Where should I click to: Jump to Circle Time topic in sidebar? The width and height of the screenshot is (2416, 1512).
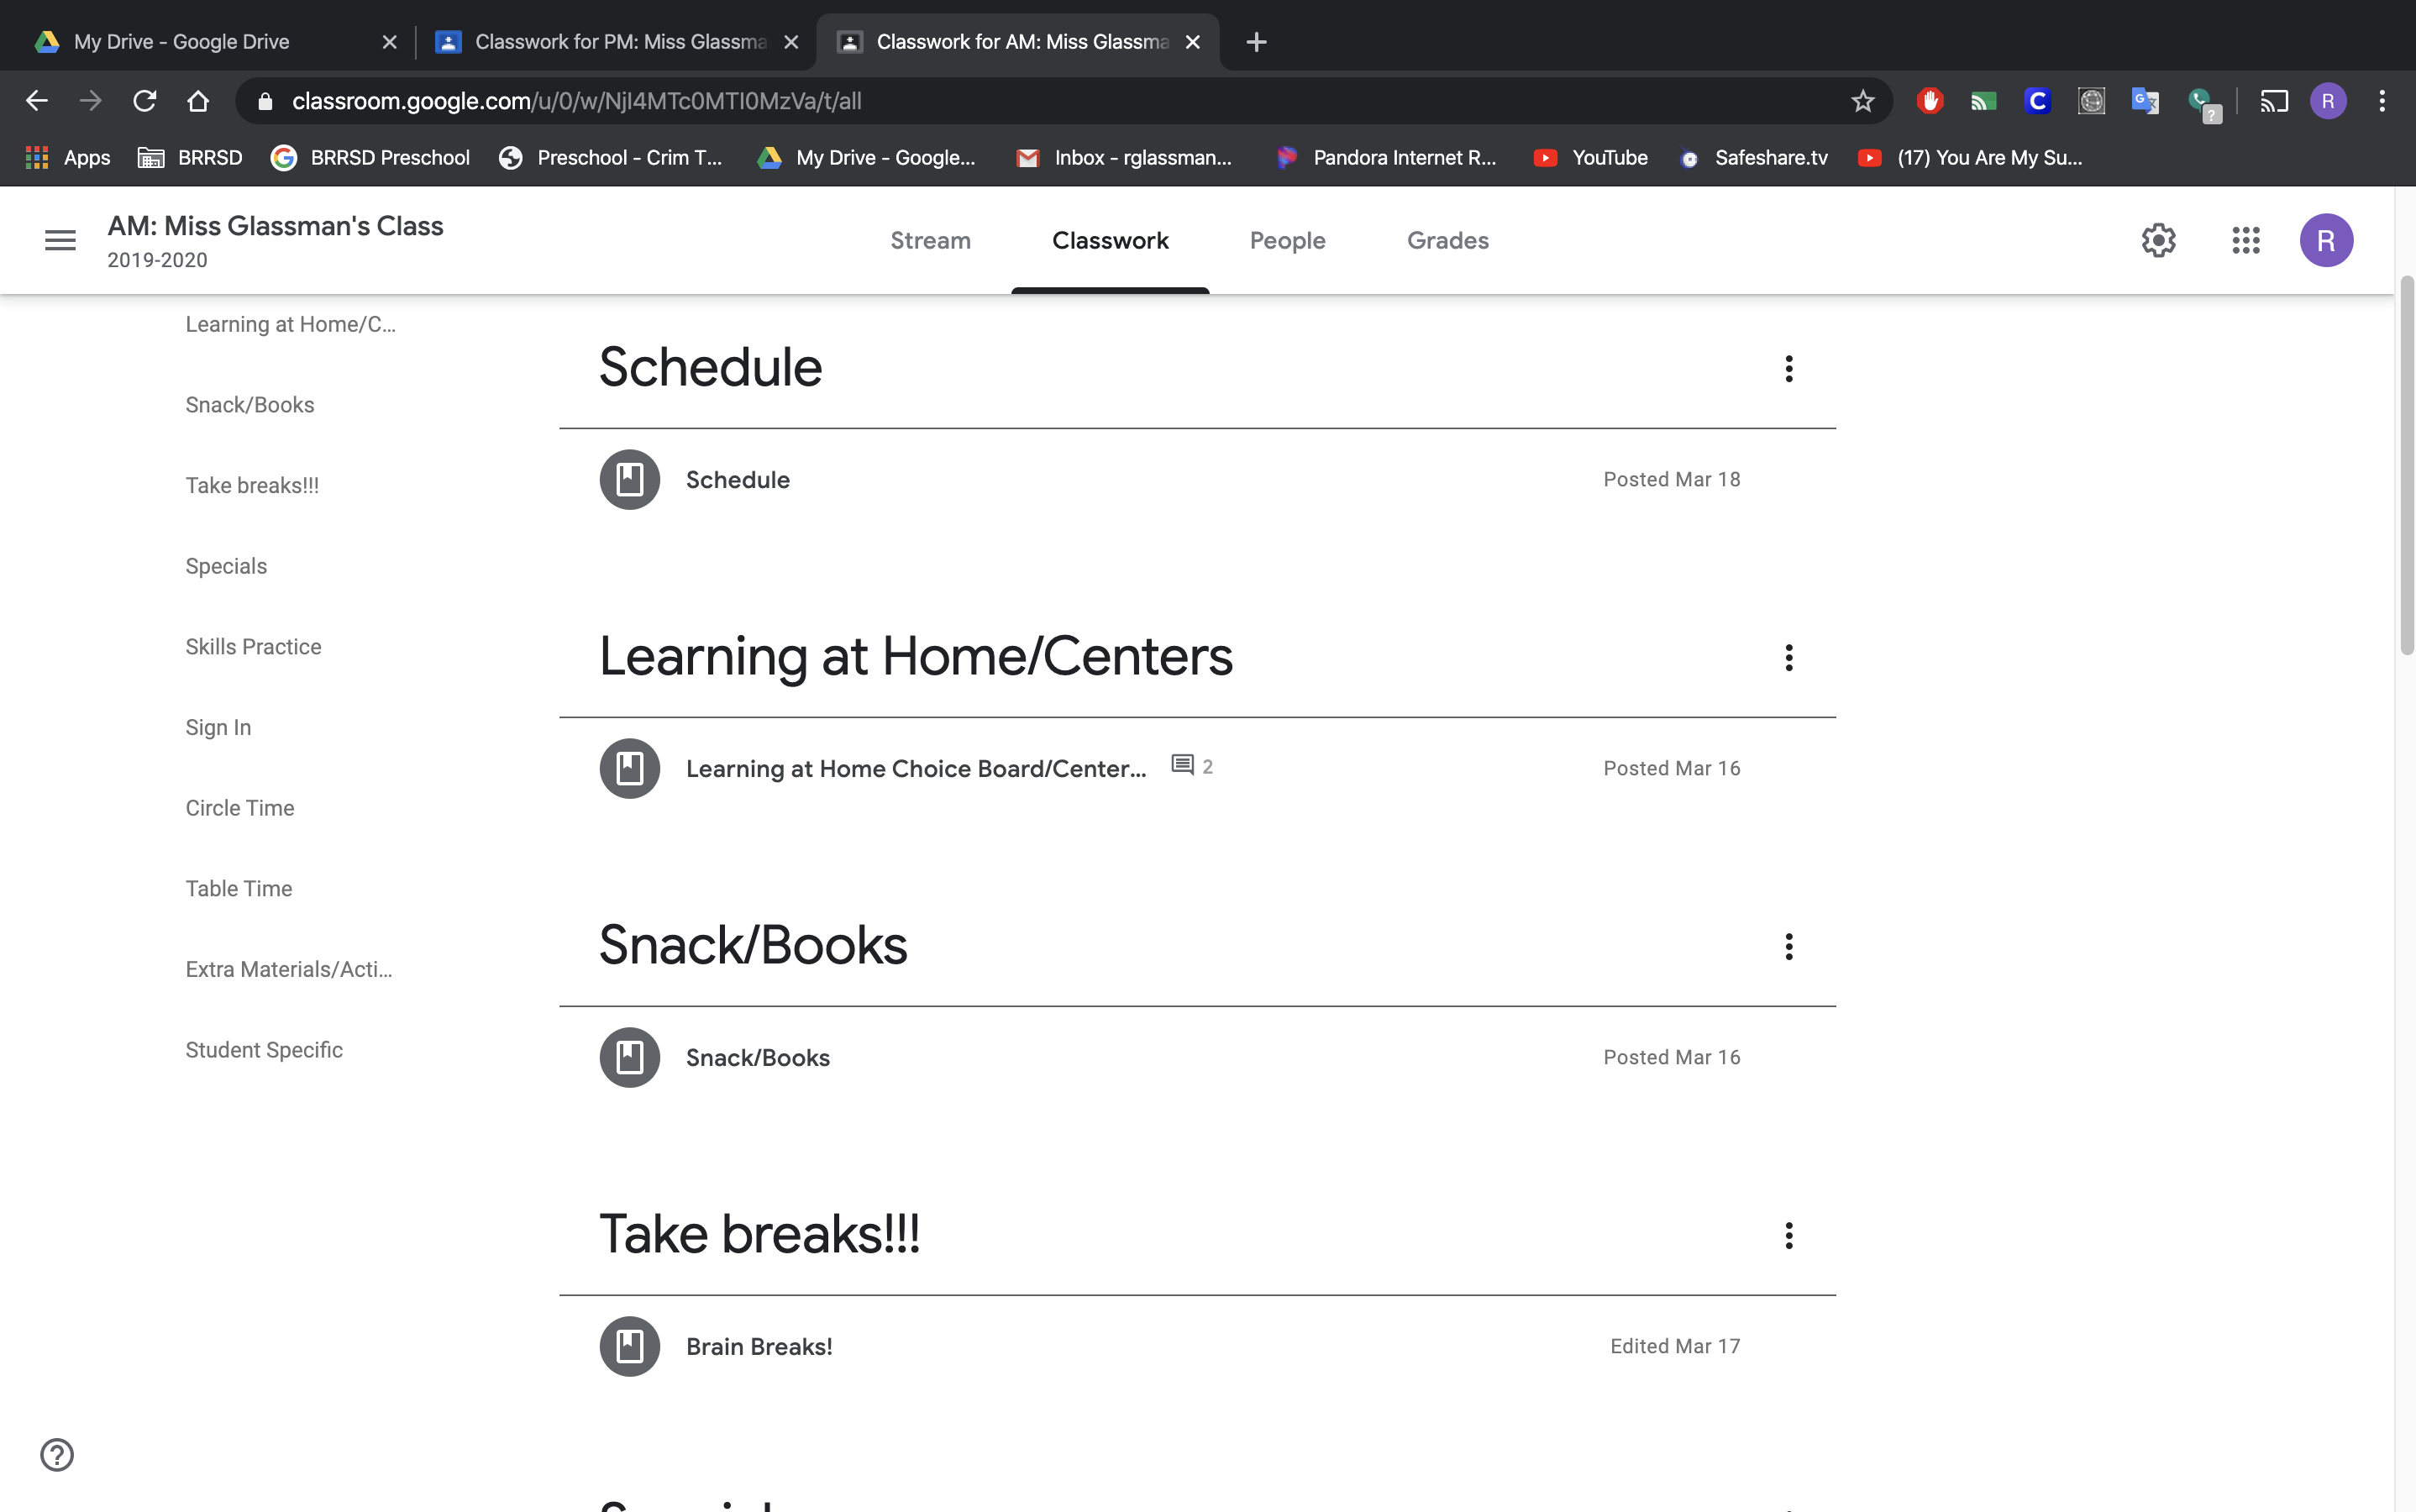[239, 808]
